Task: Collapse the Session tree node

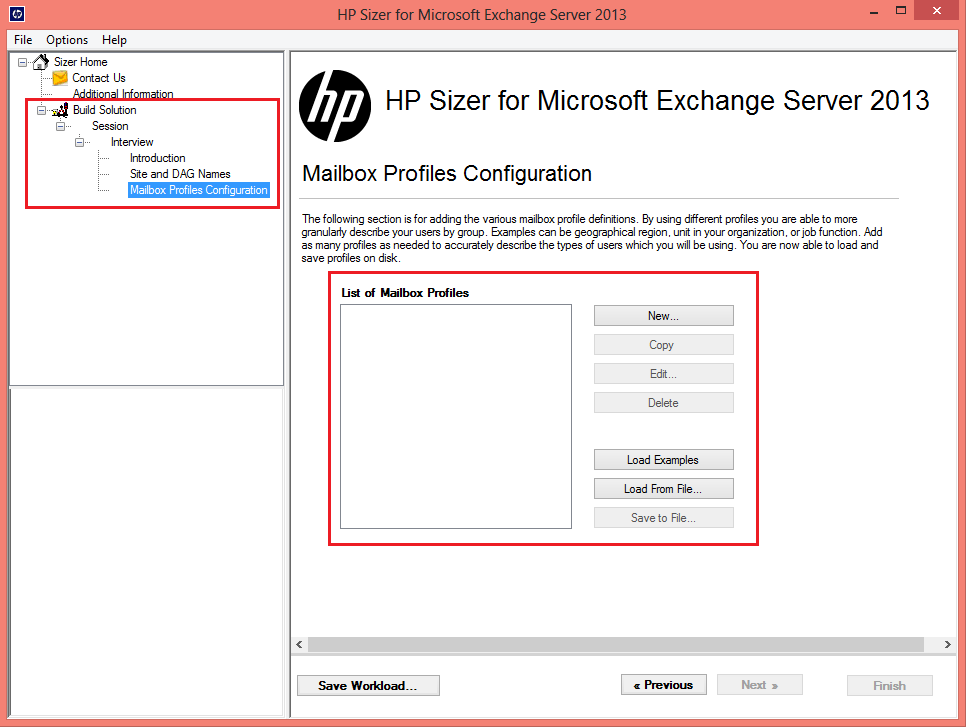Action: (x=60, y=126)
